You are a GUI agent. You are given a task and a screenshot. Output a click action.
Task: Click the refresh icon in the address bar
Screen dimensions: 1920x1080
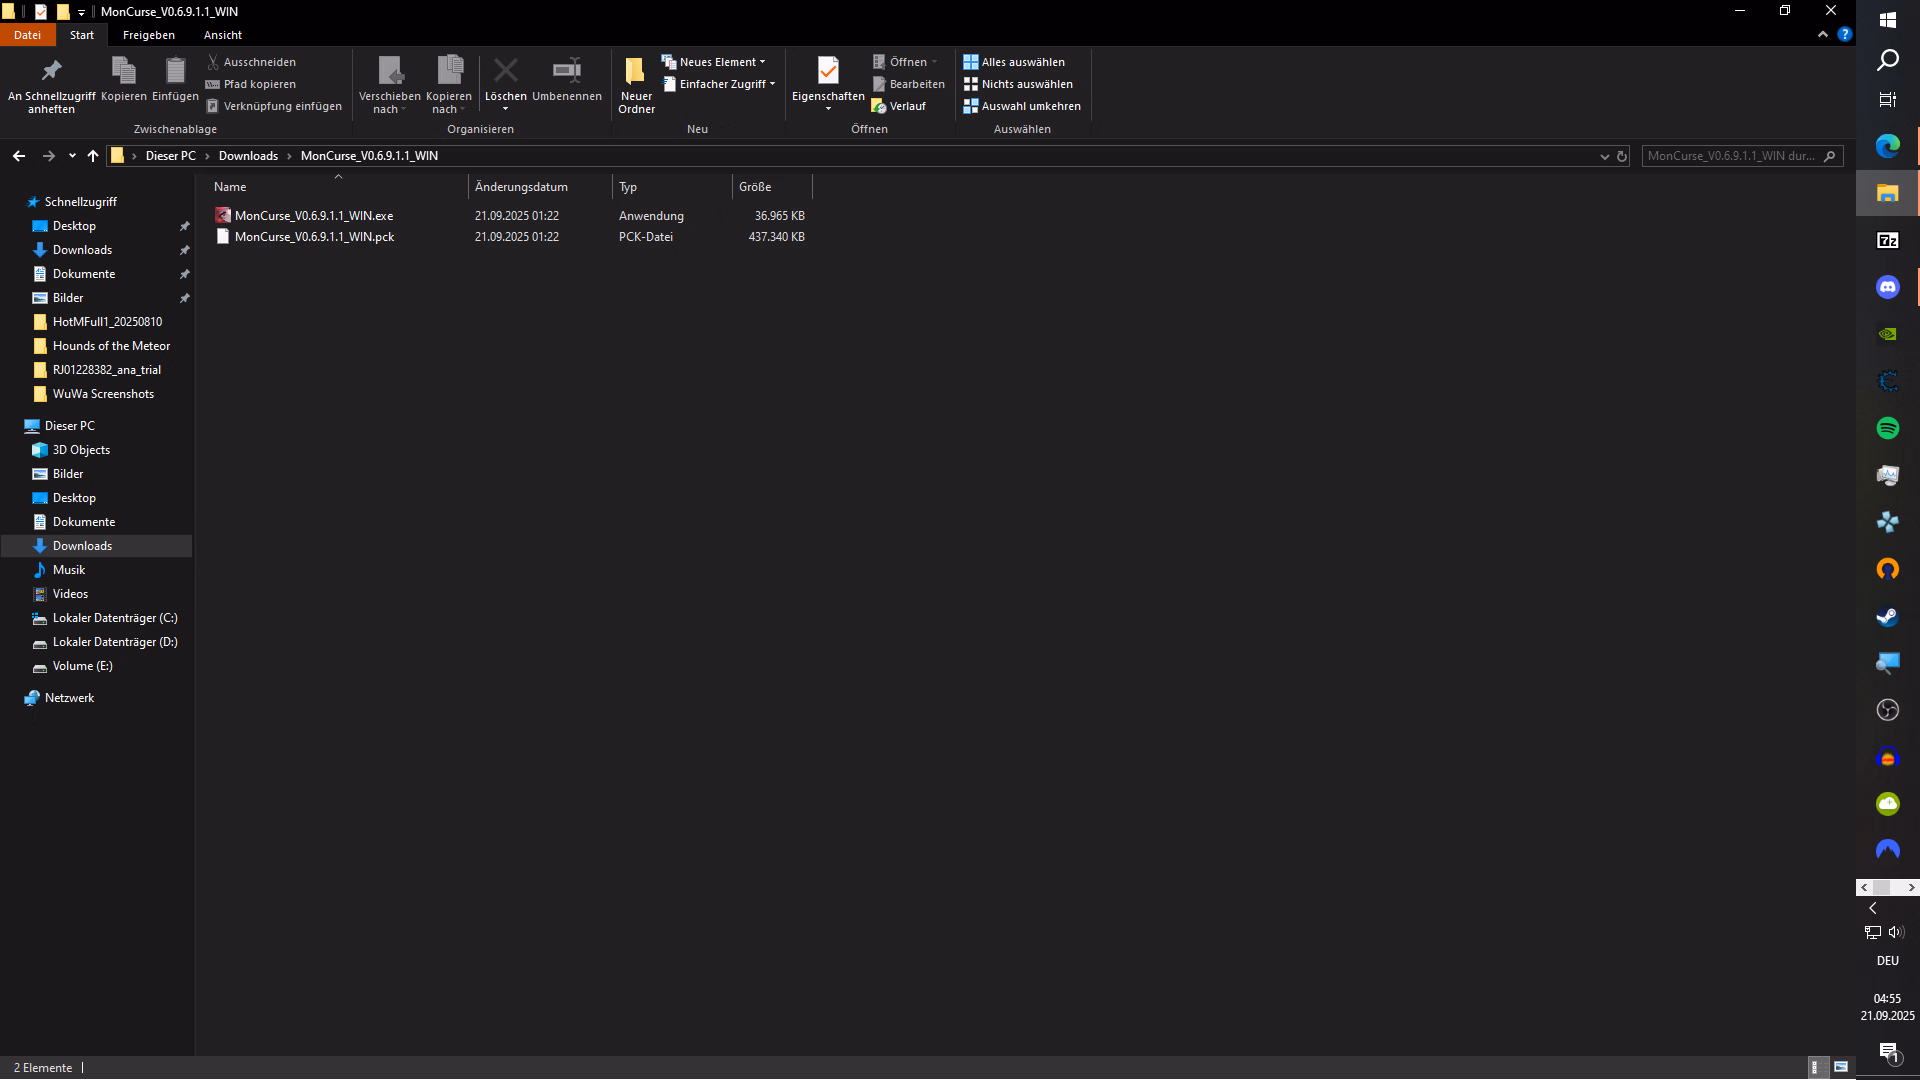[x=1622, y=156]
